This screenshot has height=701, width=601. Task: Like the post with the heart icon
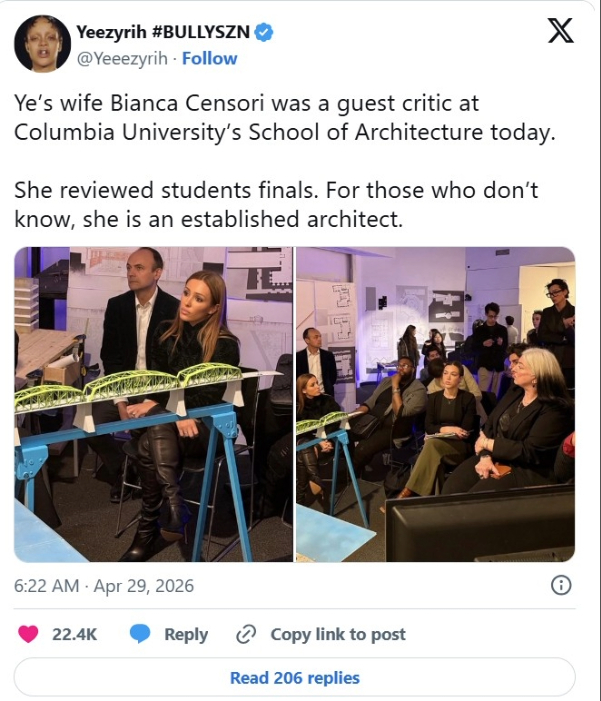28,634
